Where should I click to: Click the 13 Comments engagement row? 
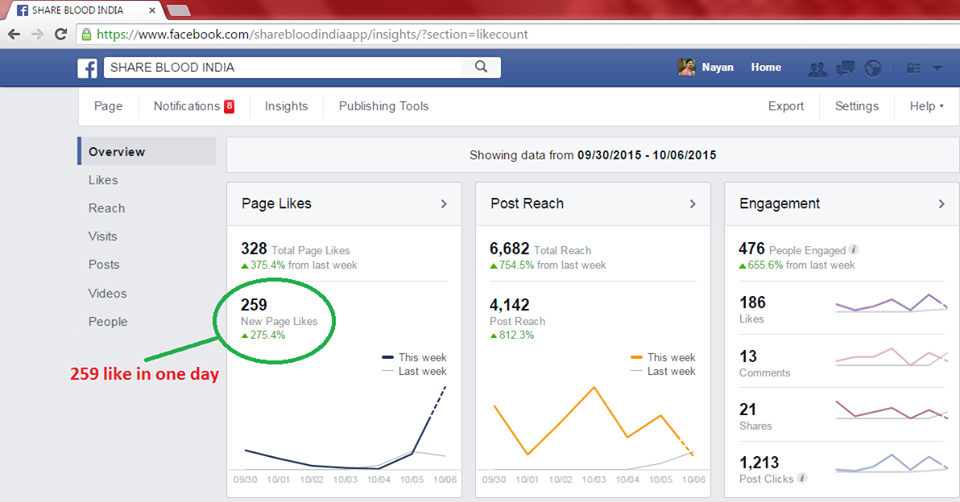(842, 362)
